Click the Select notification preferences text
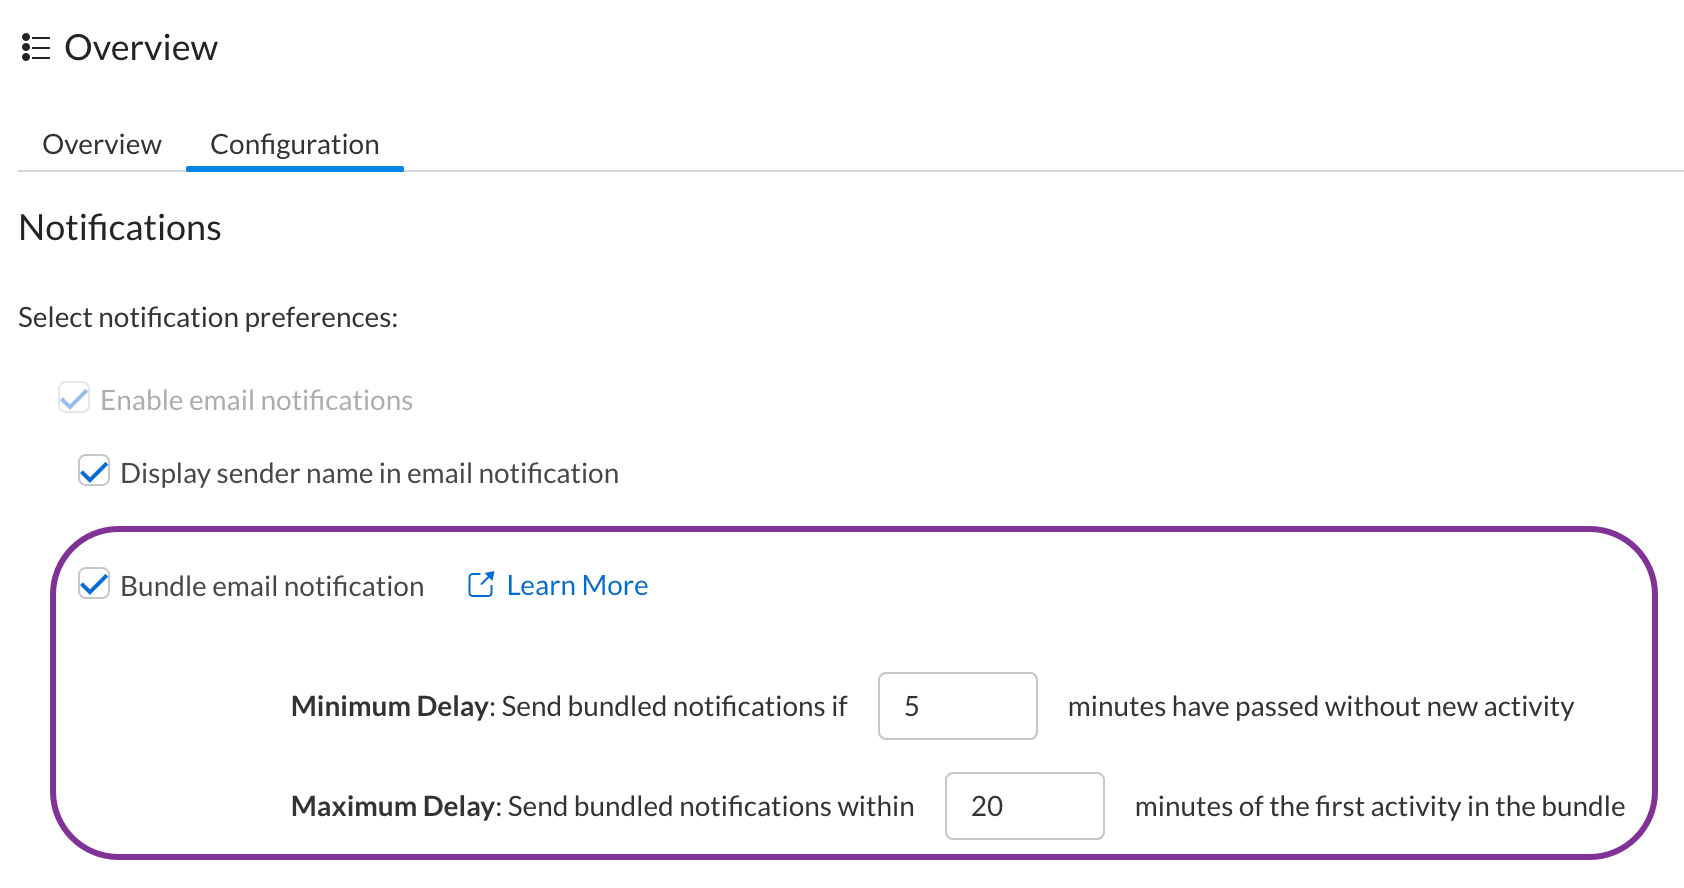The width and height of the screenshot is (1684, 888). point(207,317)
